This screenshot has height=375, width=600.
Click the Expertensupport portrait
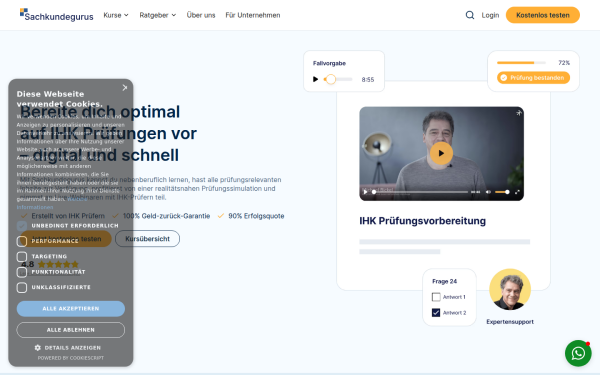point(510,290)
